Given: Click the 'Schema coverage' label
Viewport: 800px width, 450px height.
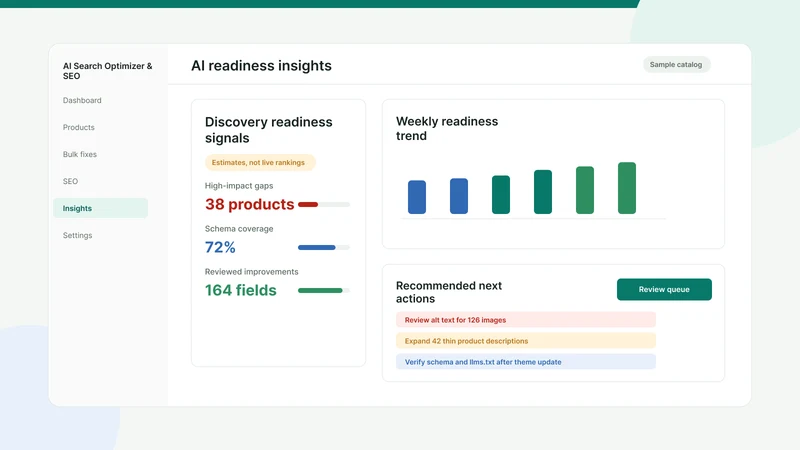Looking at the screenshot, I should 239,229.
